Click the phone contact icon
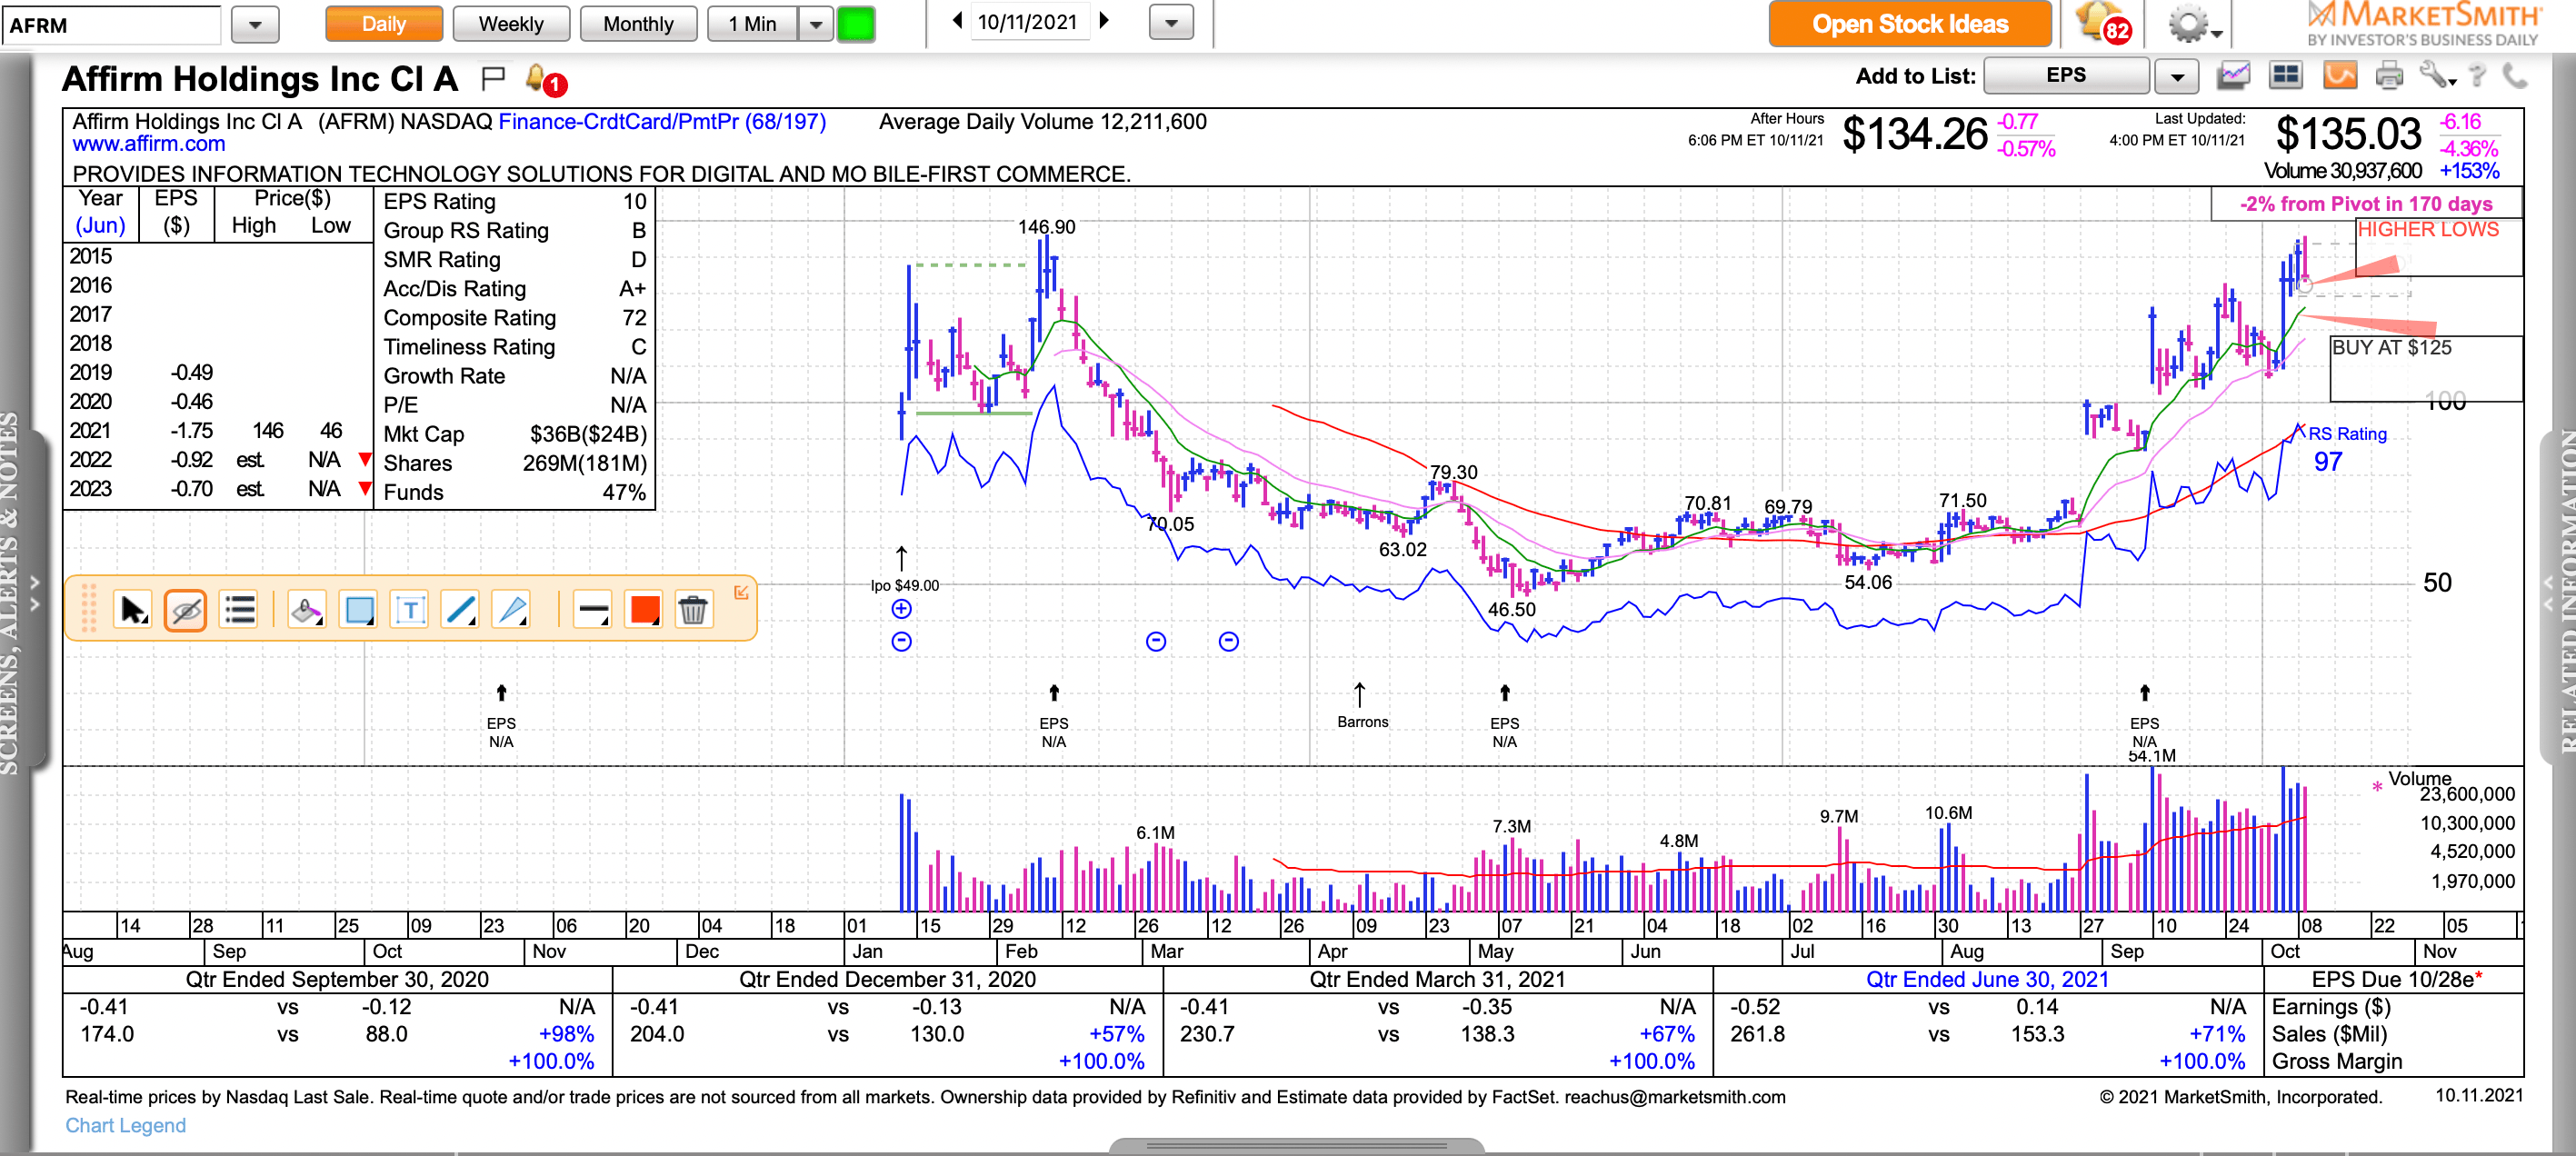This screenshot has width=2576, height=1156. (2516, 75)
